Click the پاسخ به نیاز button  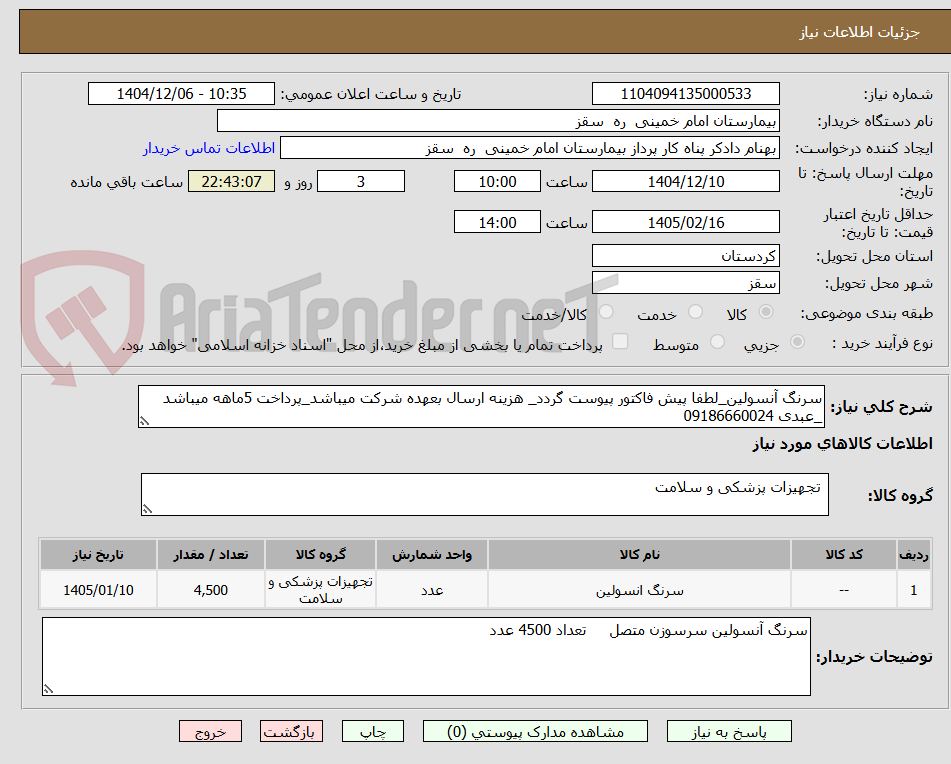(729, 731)
